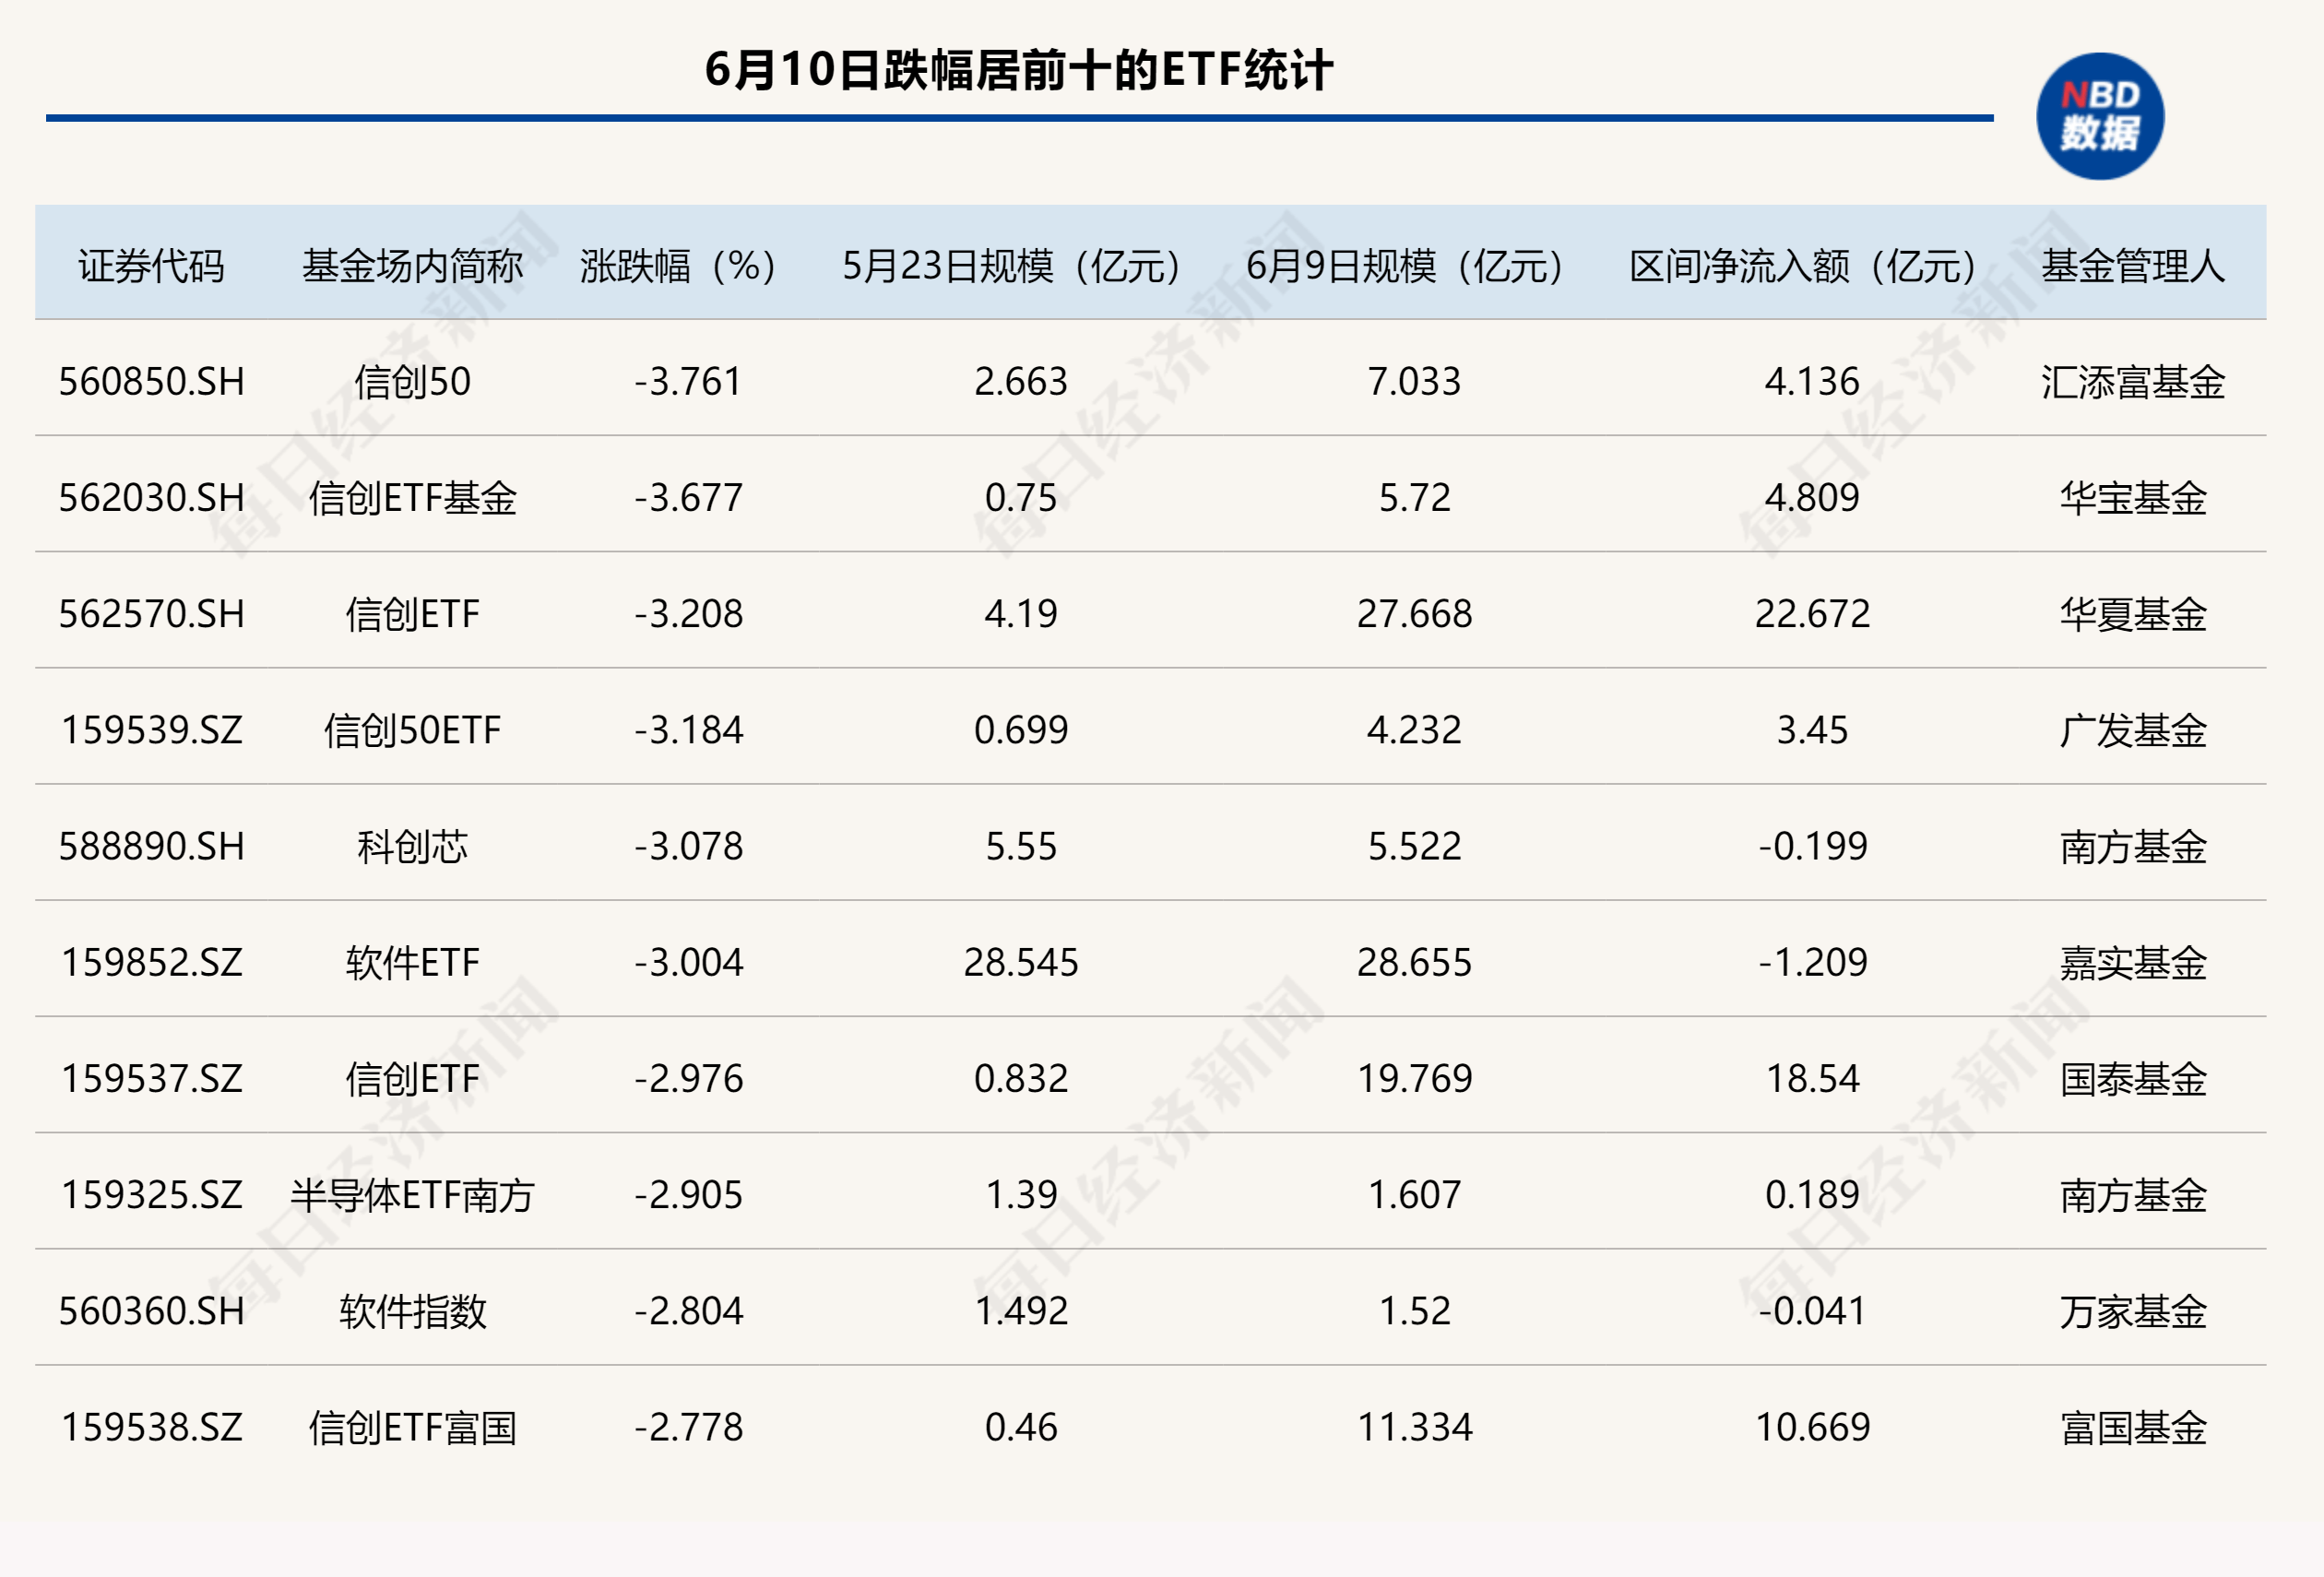Select the 基金场内简称 column header
Image resolution: width=2324 pixels, height=1577 pixels.
point(412,266)
